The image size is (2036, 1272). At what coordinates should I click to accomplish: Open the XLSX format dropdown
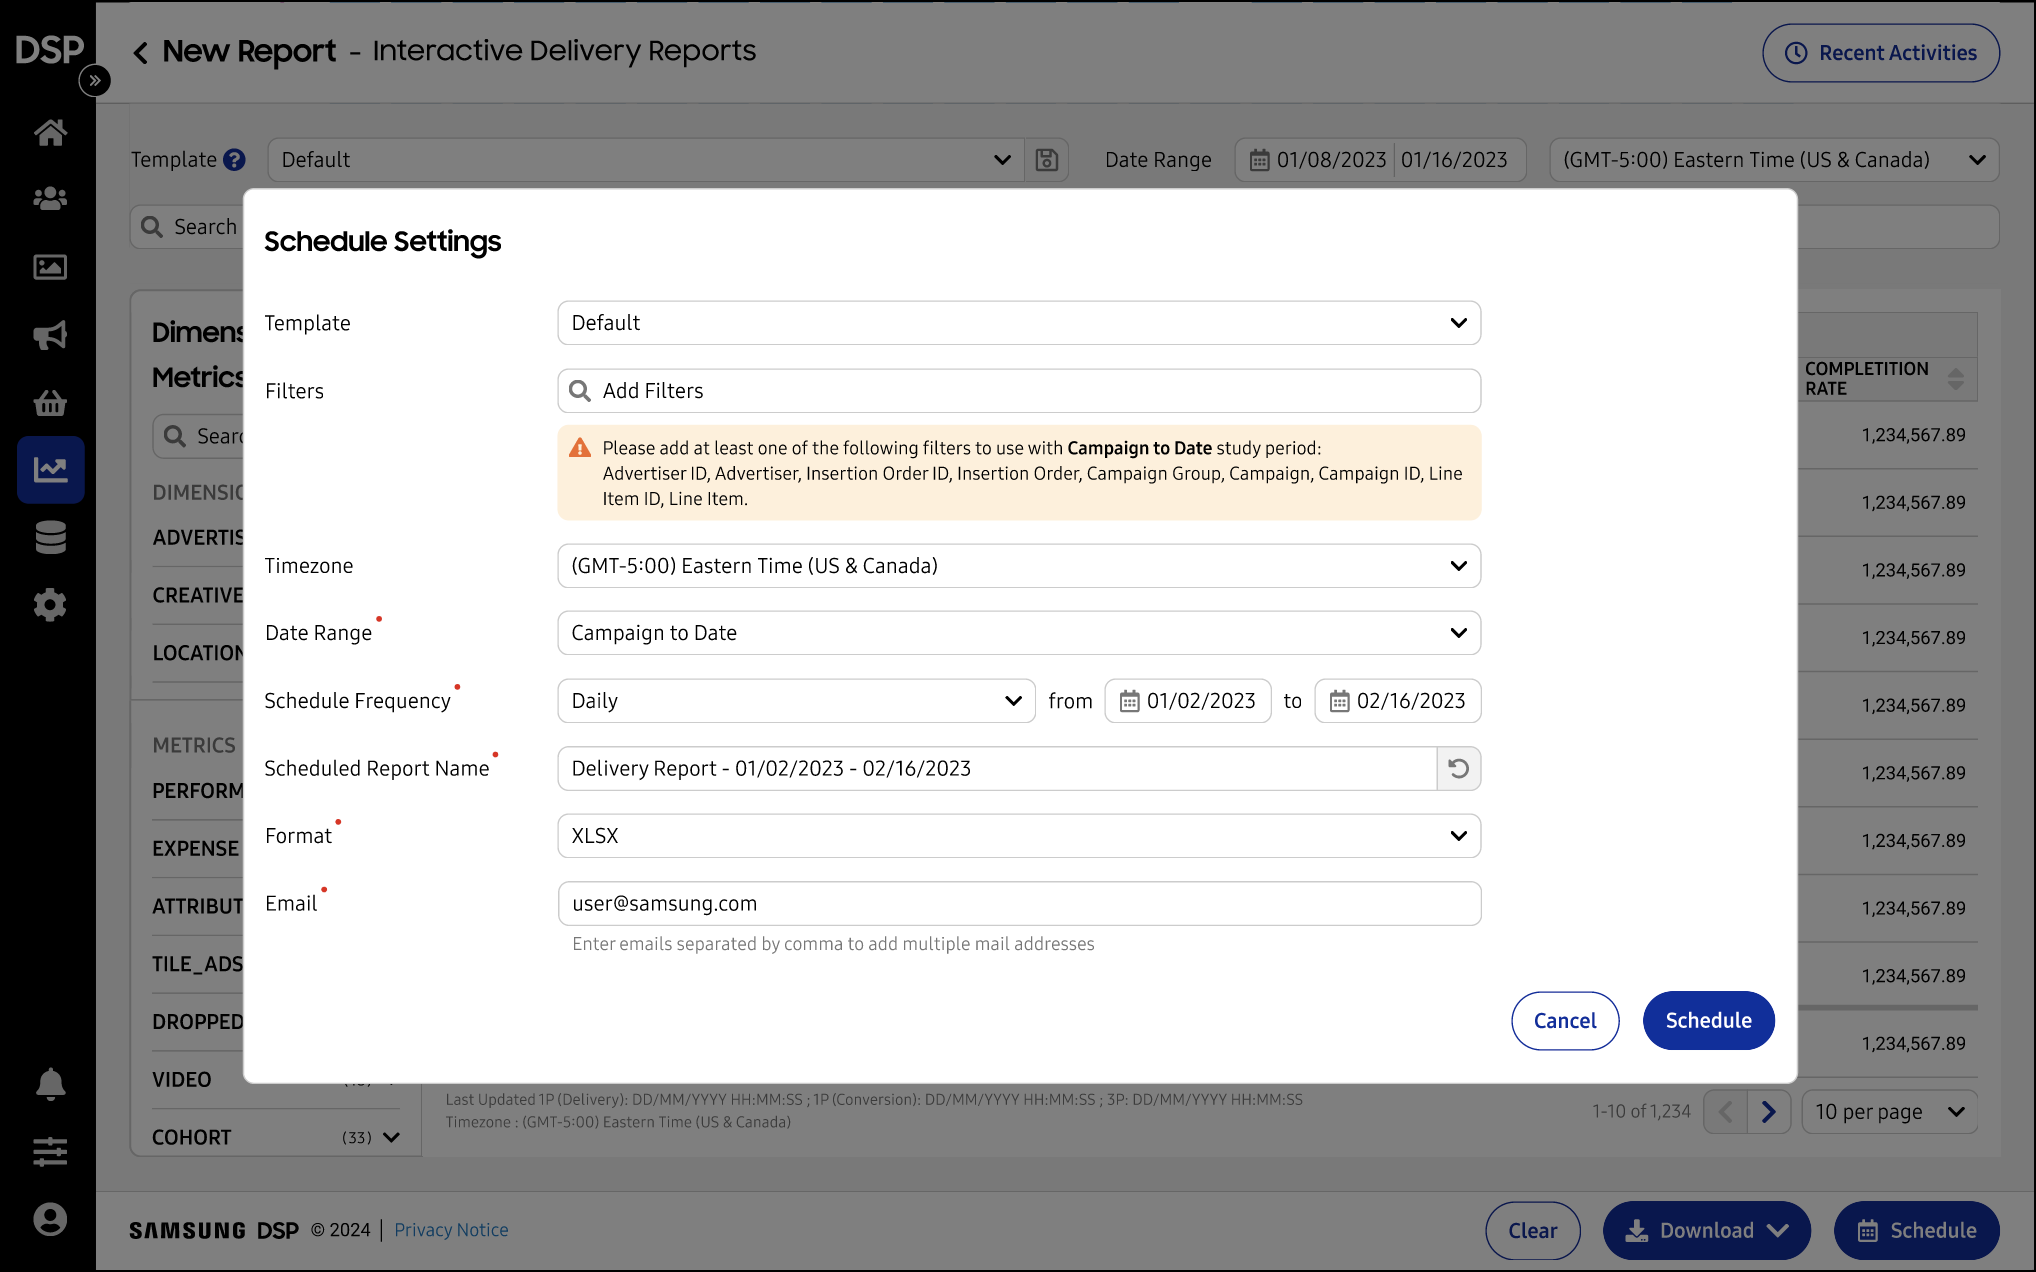[x=1019, y=836]
